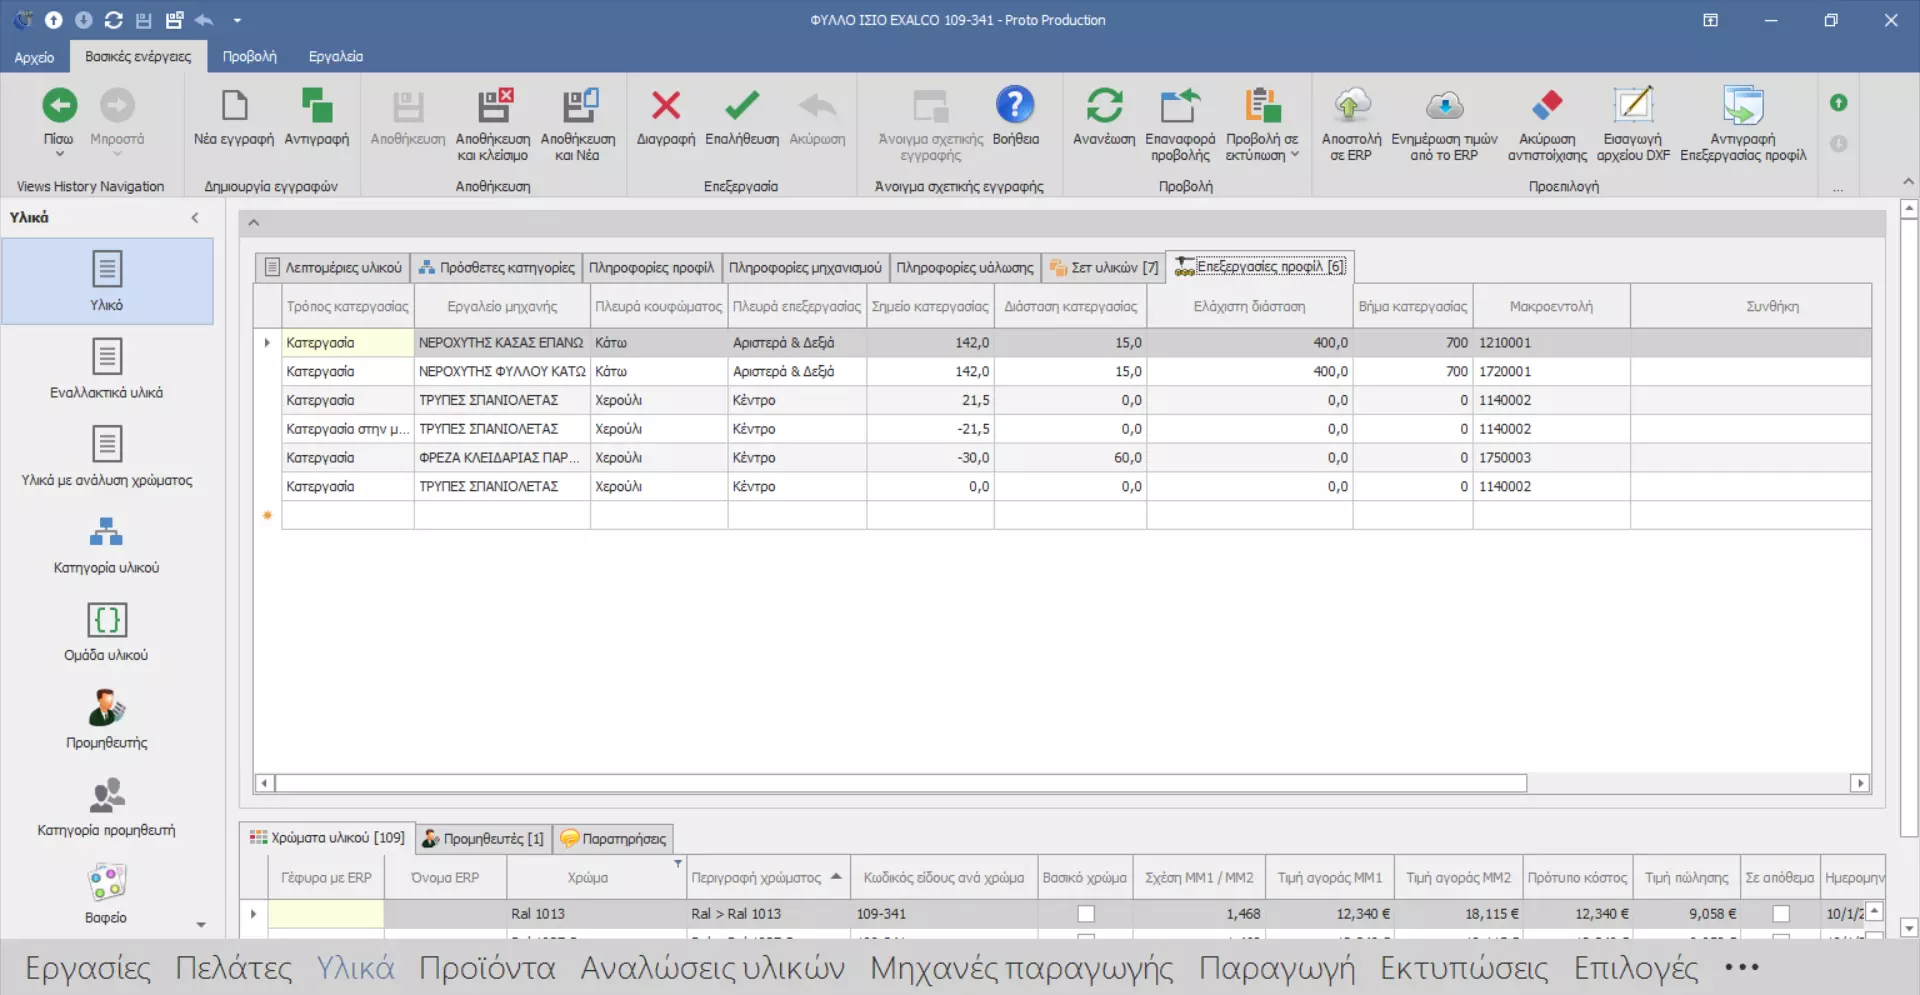Go to Πελάτες in bottom navigation
This screenshot has width=1920, height=995.
coord(233,968)
